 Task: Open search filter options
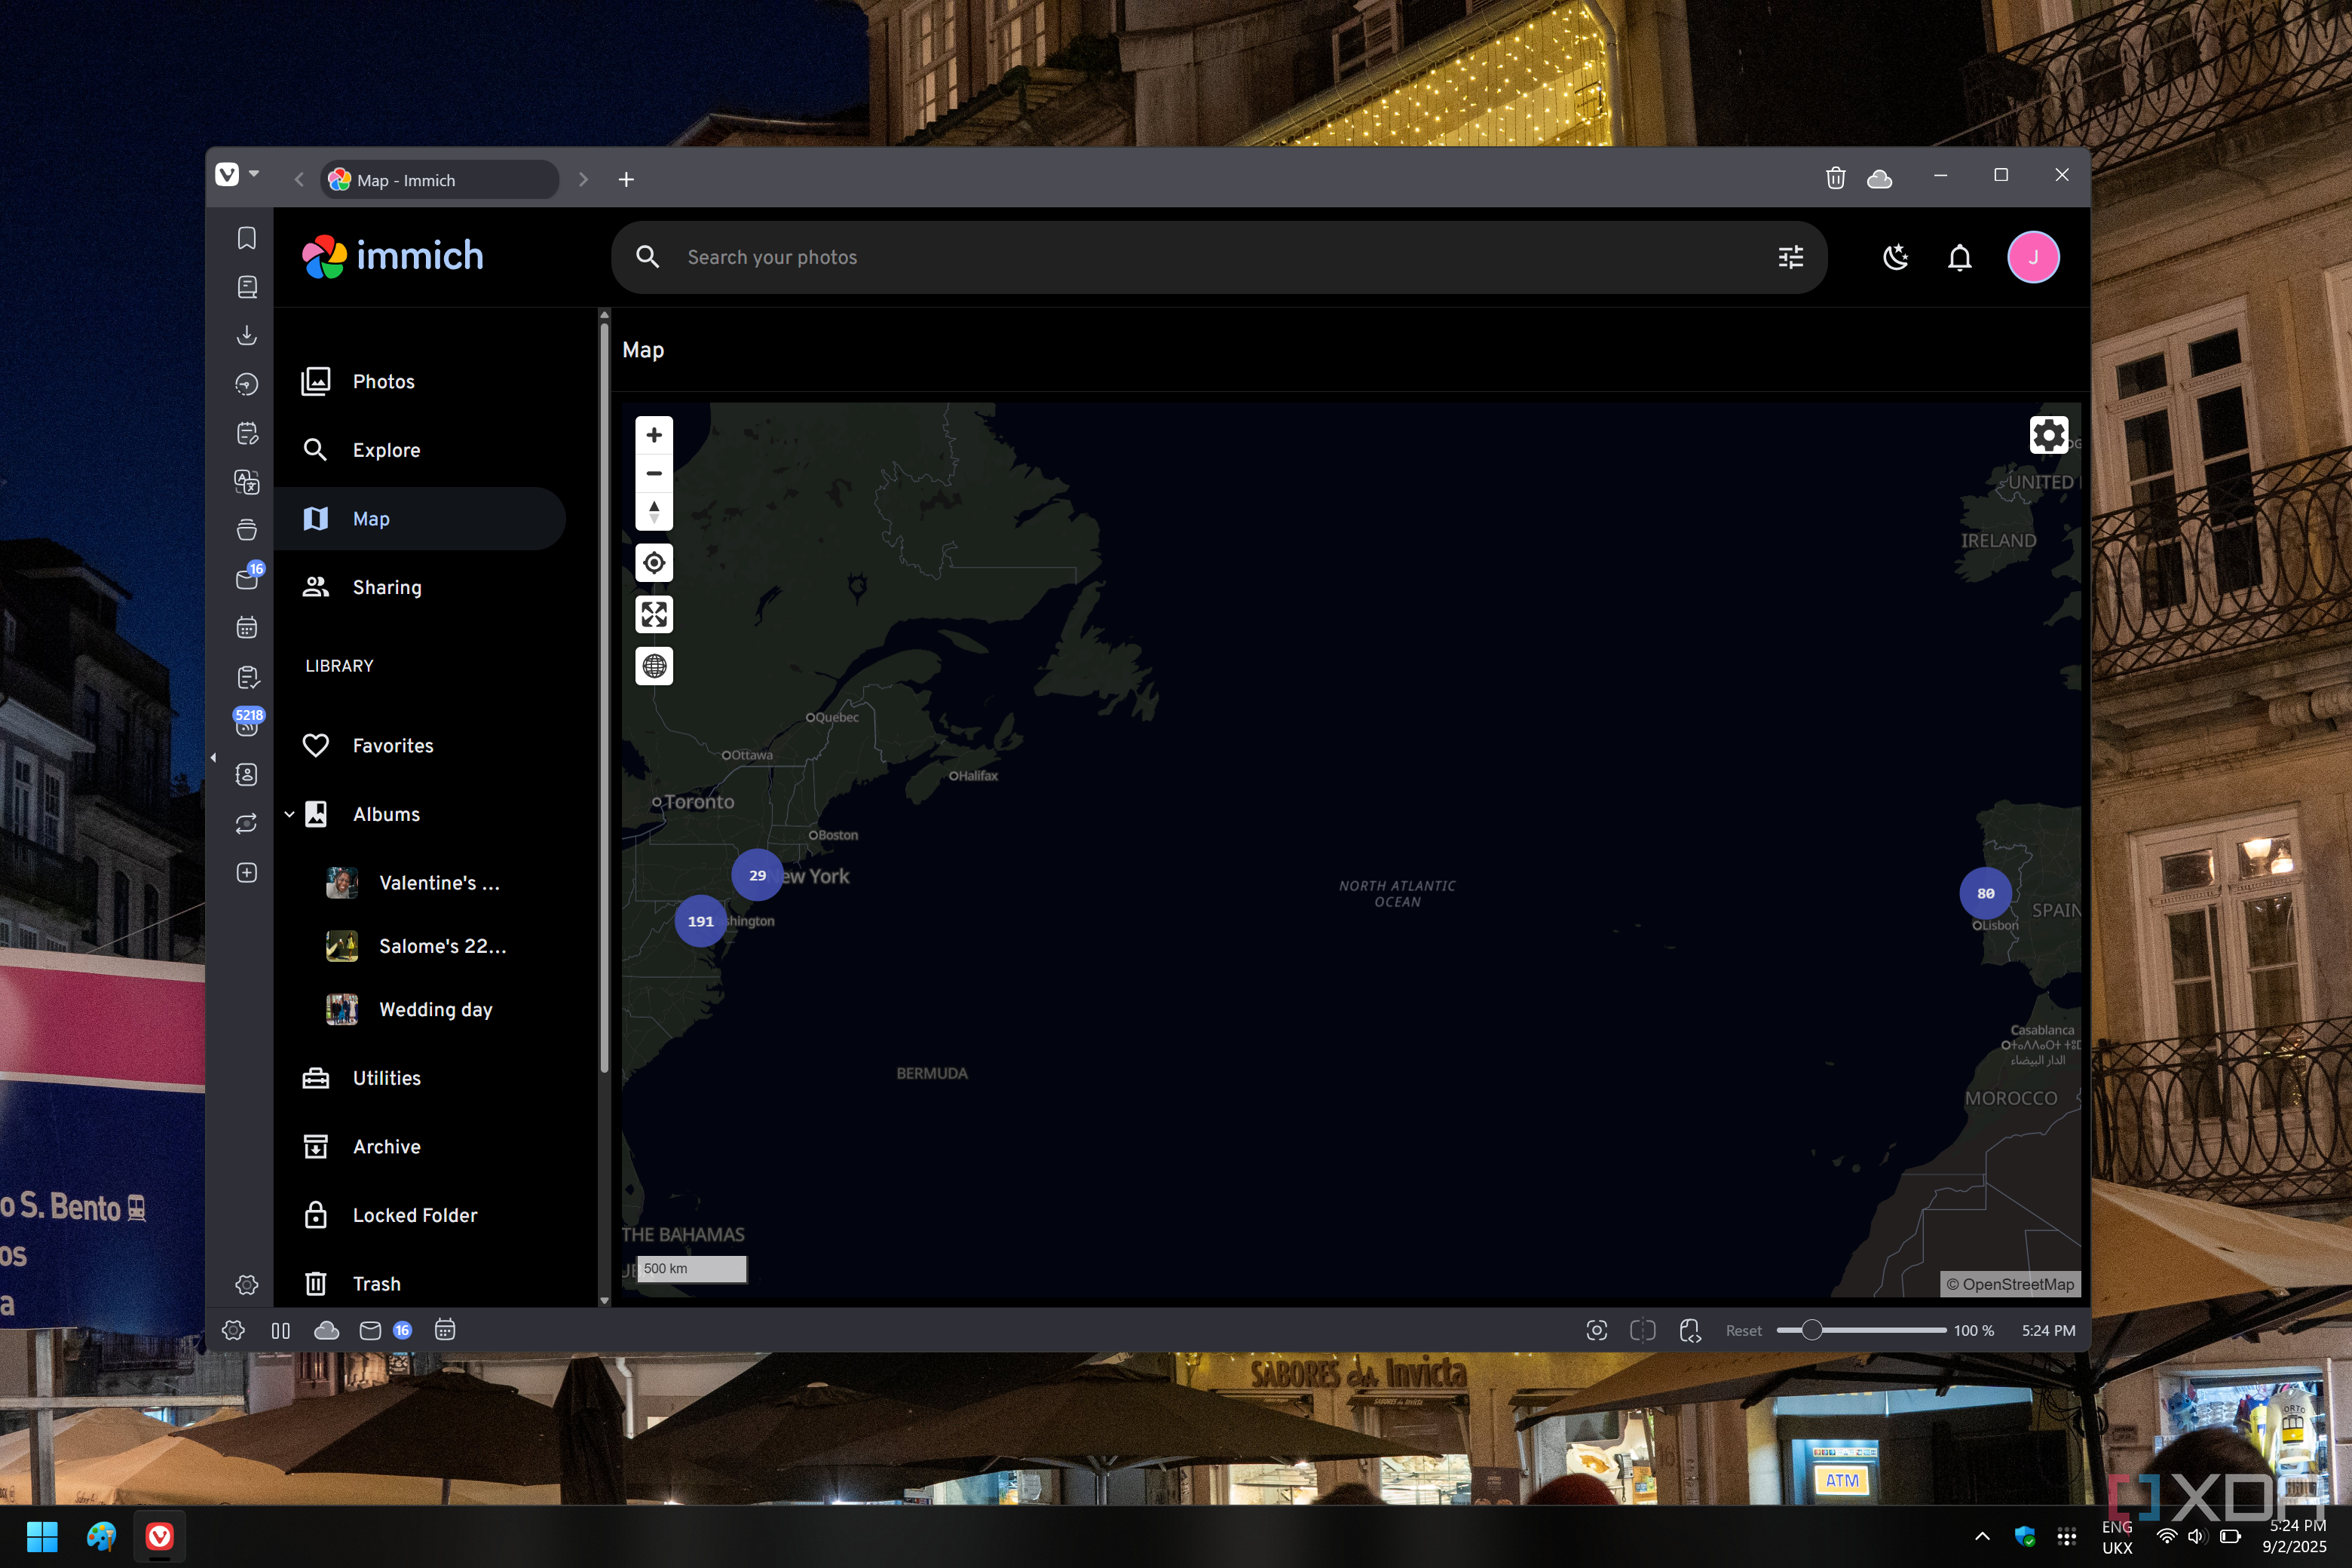click(1790, 258)
